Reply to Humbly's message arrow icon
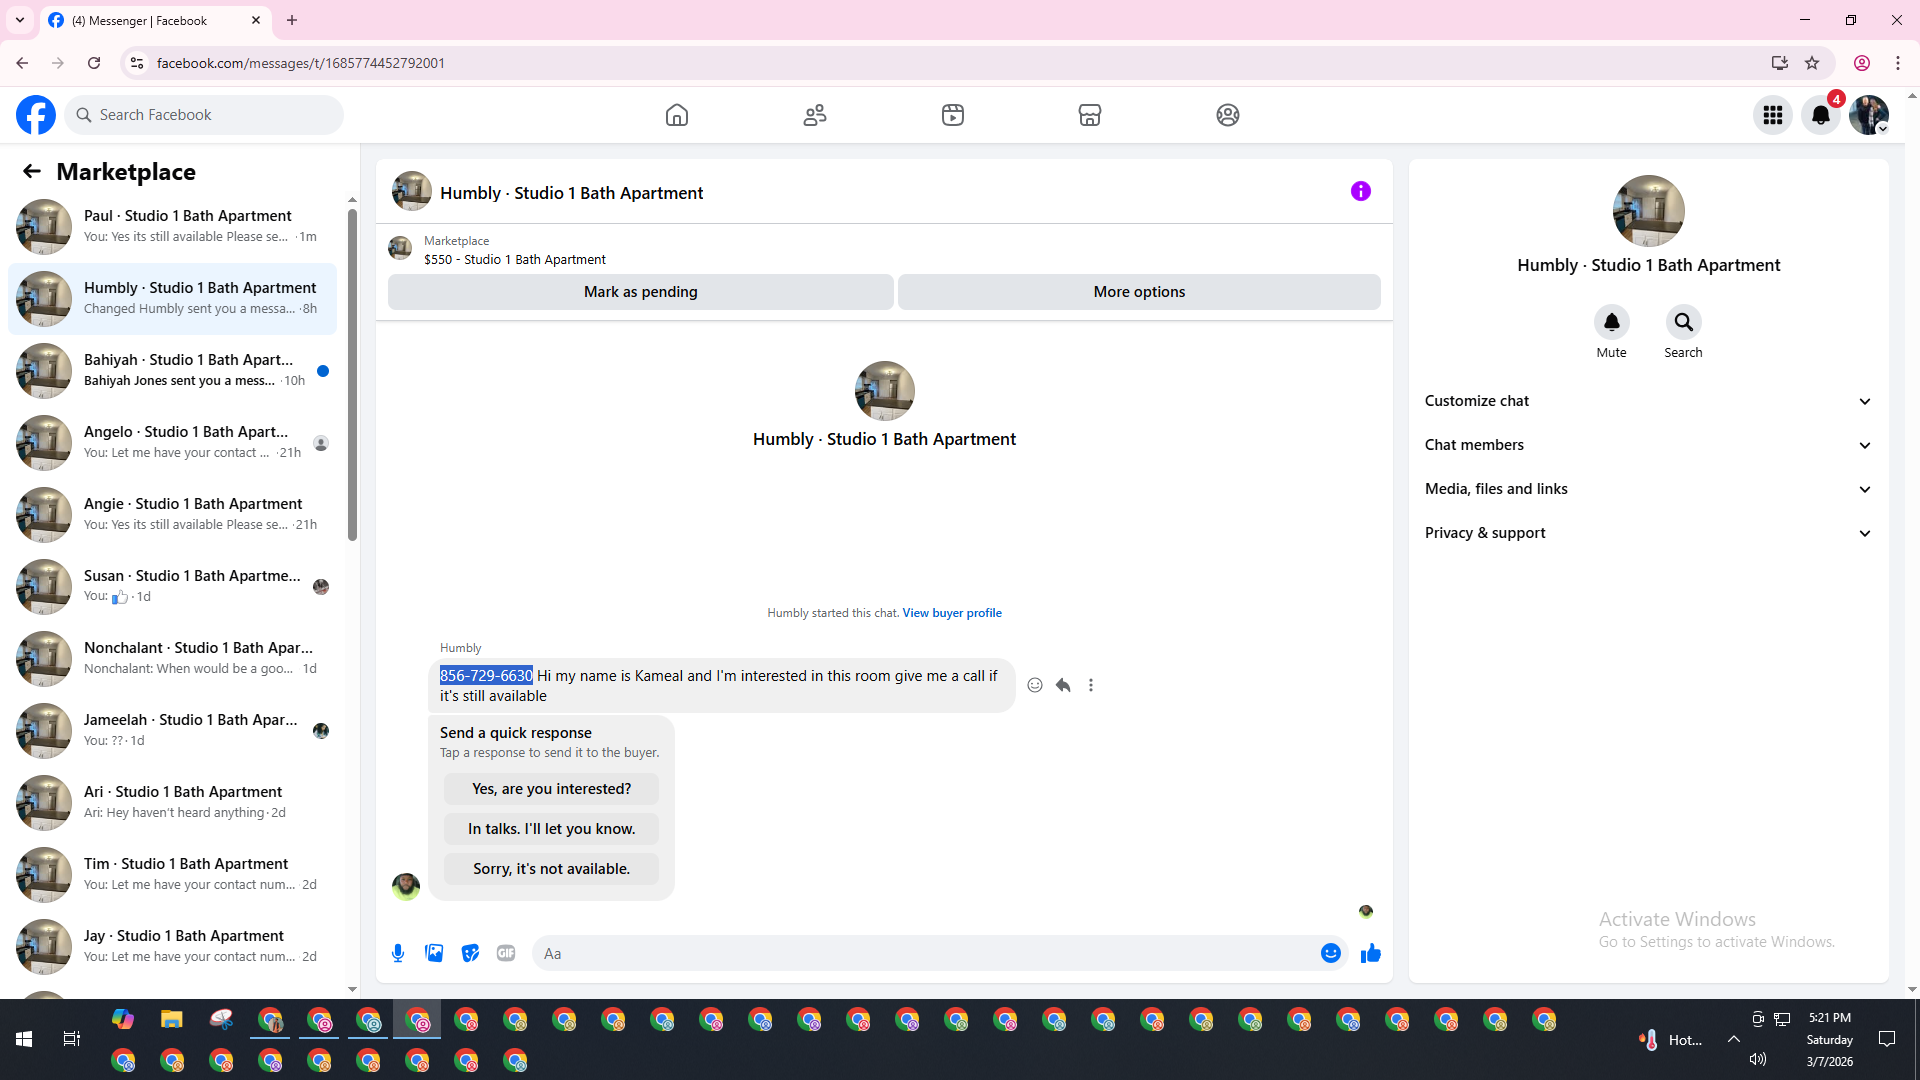This screenshot has width=1920, height=1080. 1063,685
